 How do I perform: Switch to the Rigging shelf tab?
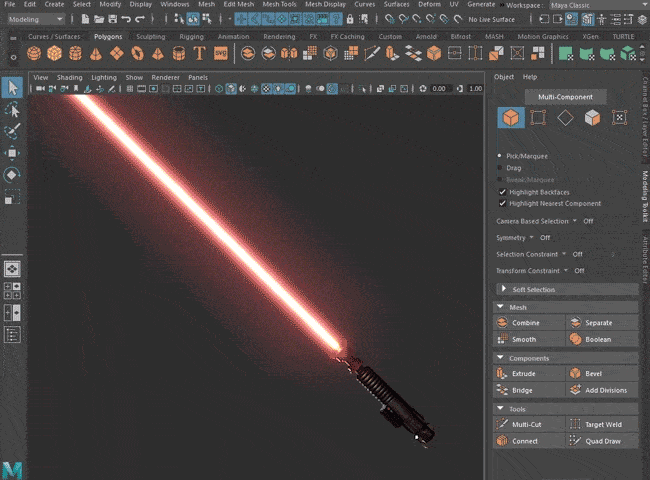click(191, 36)
